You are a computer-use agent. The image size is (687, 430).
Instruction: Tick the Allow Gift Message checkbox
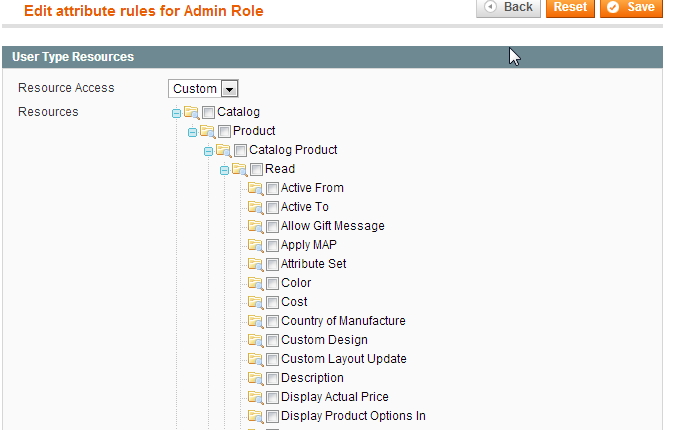coord(272,227)
